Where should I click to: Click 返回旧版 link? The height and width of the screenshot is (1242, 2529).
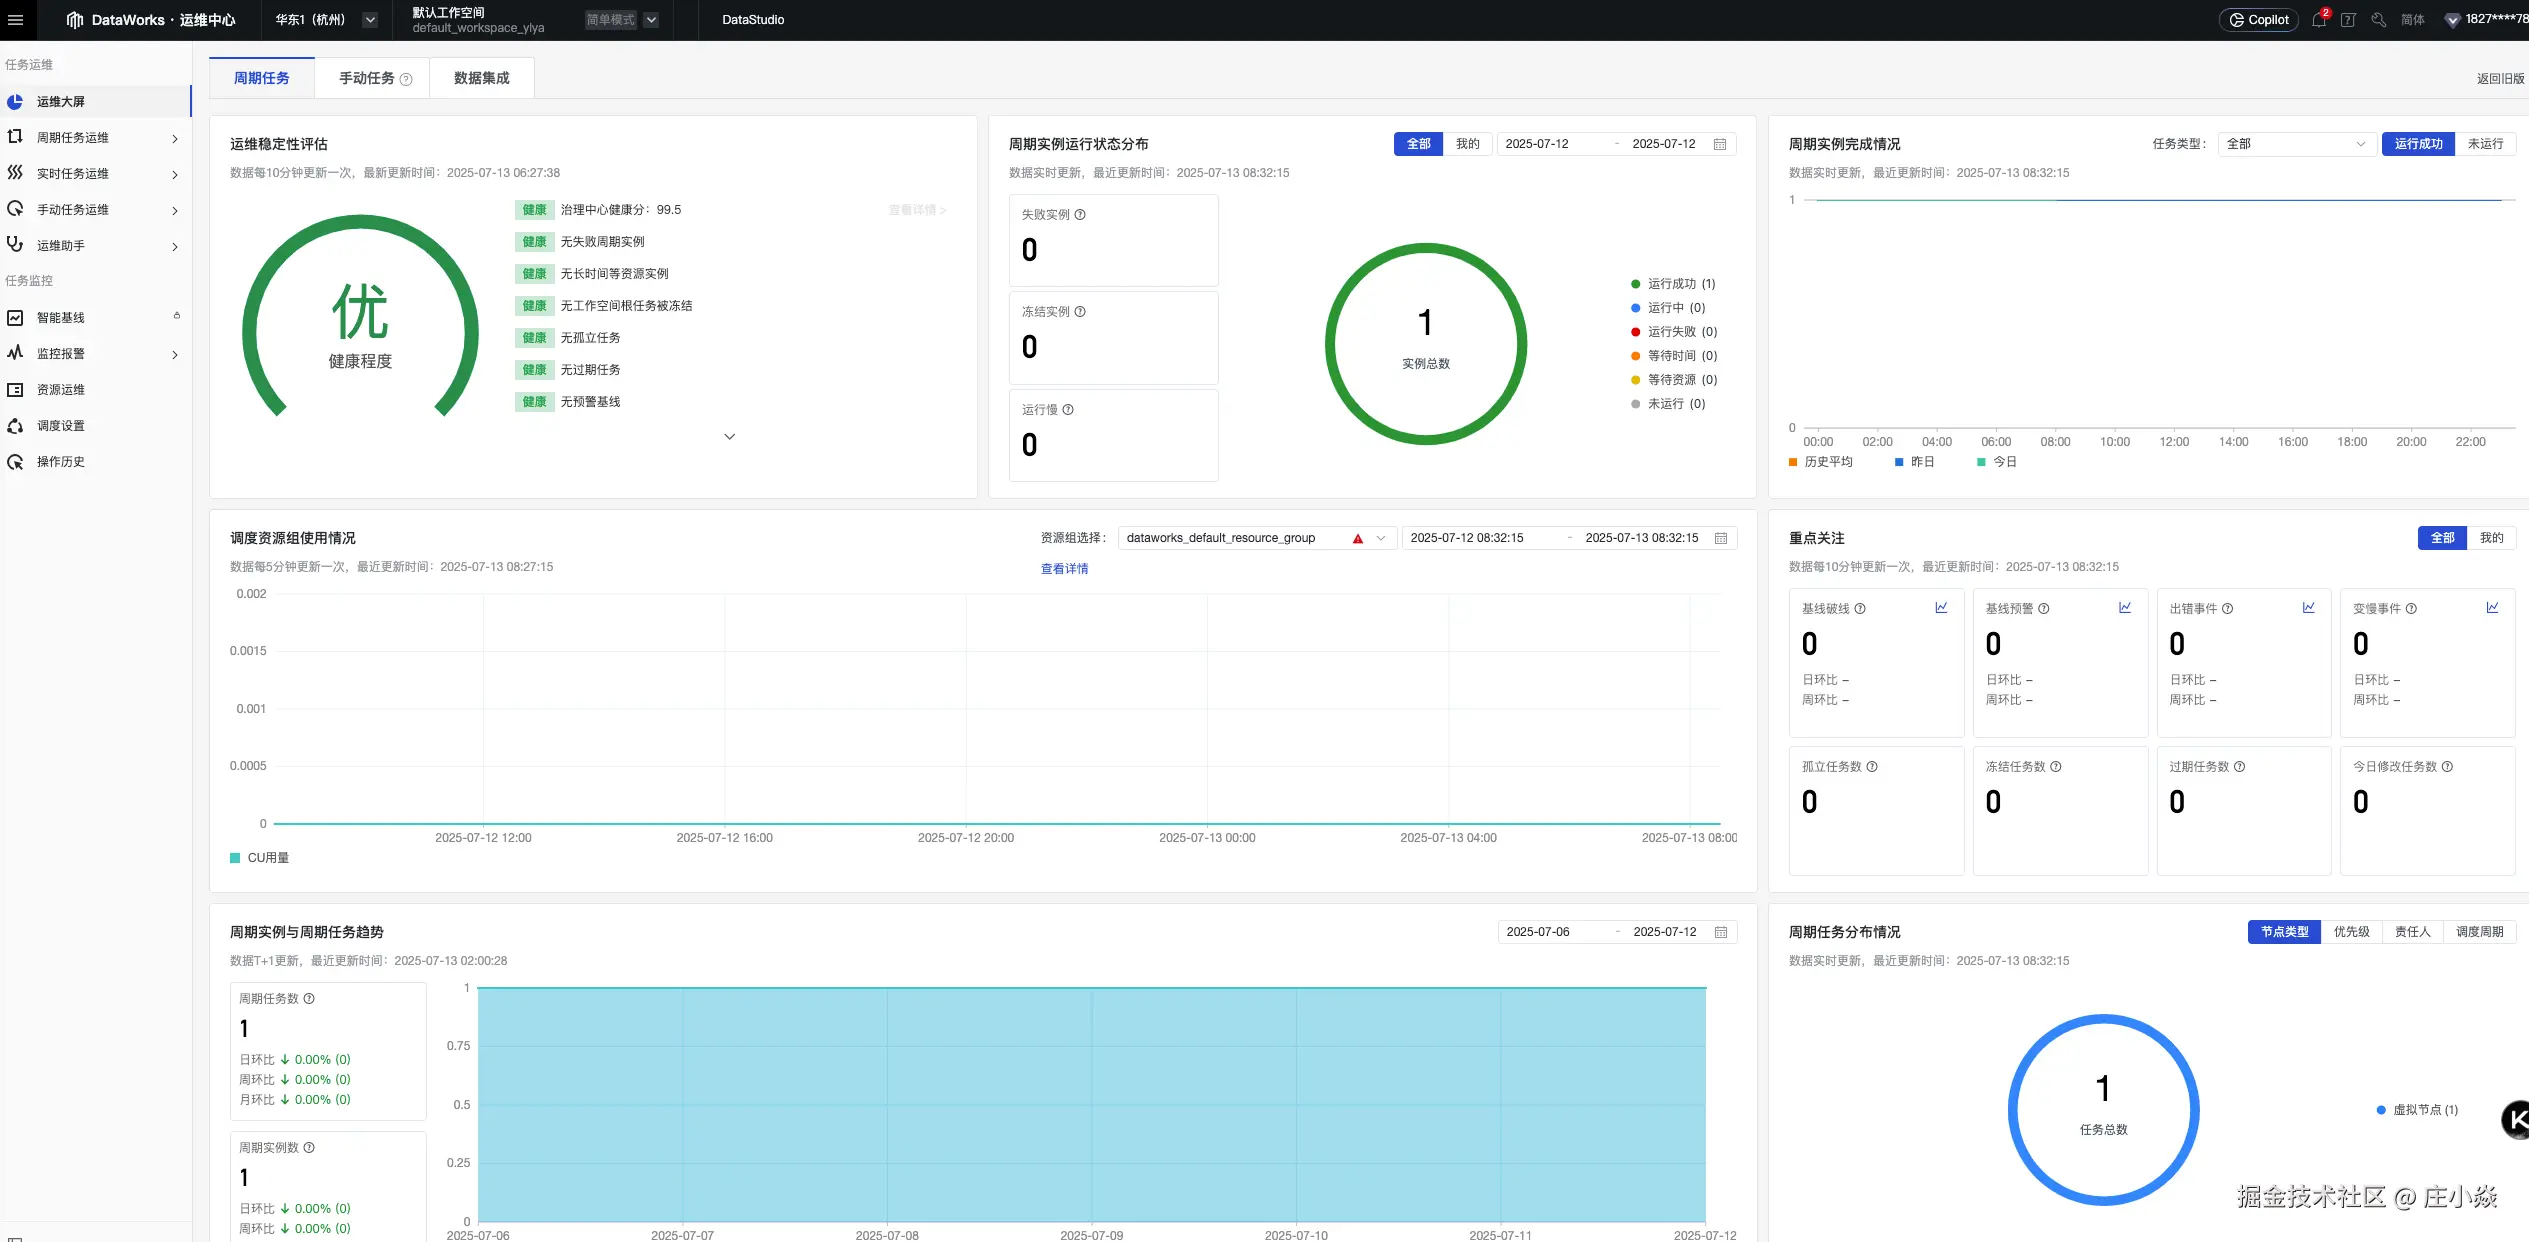pos(2499,79)
